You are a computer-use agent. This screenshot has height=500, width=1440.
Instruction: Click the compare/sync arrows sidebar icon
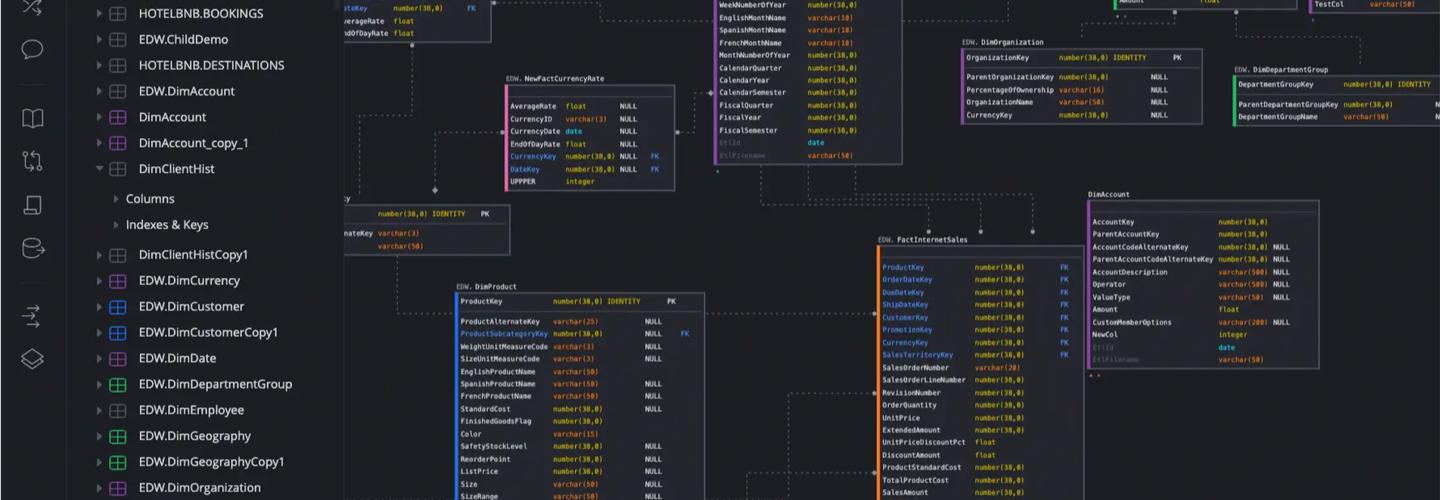tap(32, 161)
